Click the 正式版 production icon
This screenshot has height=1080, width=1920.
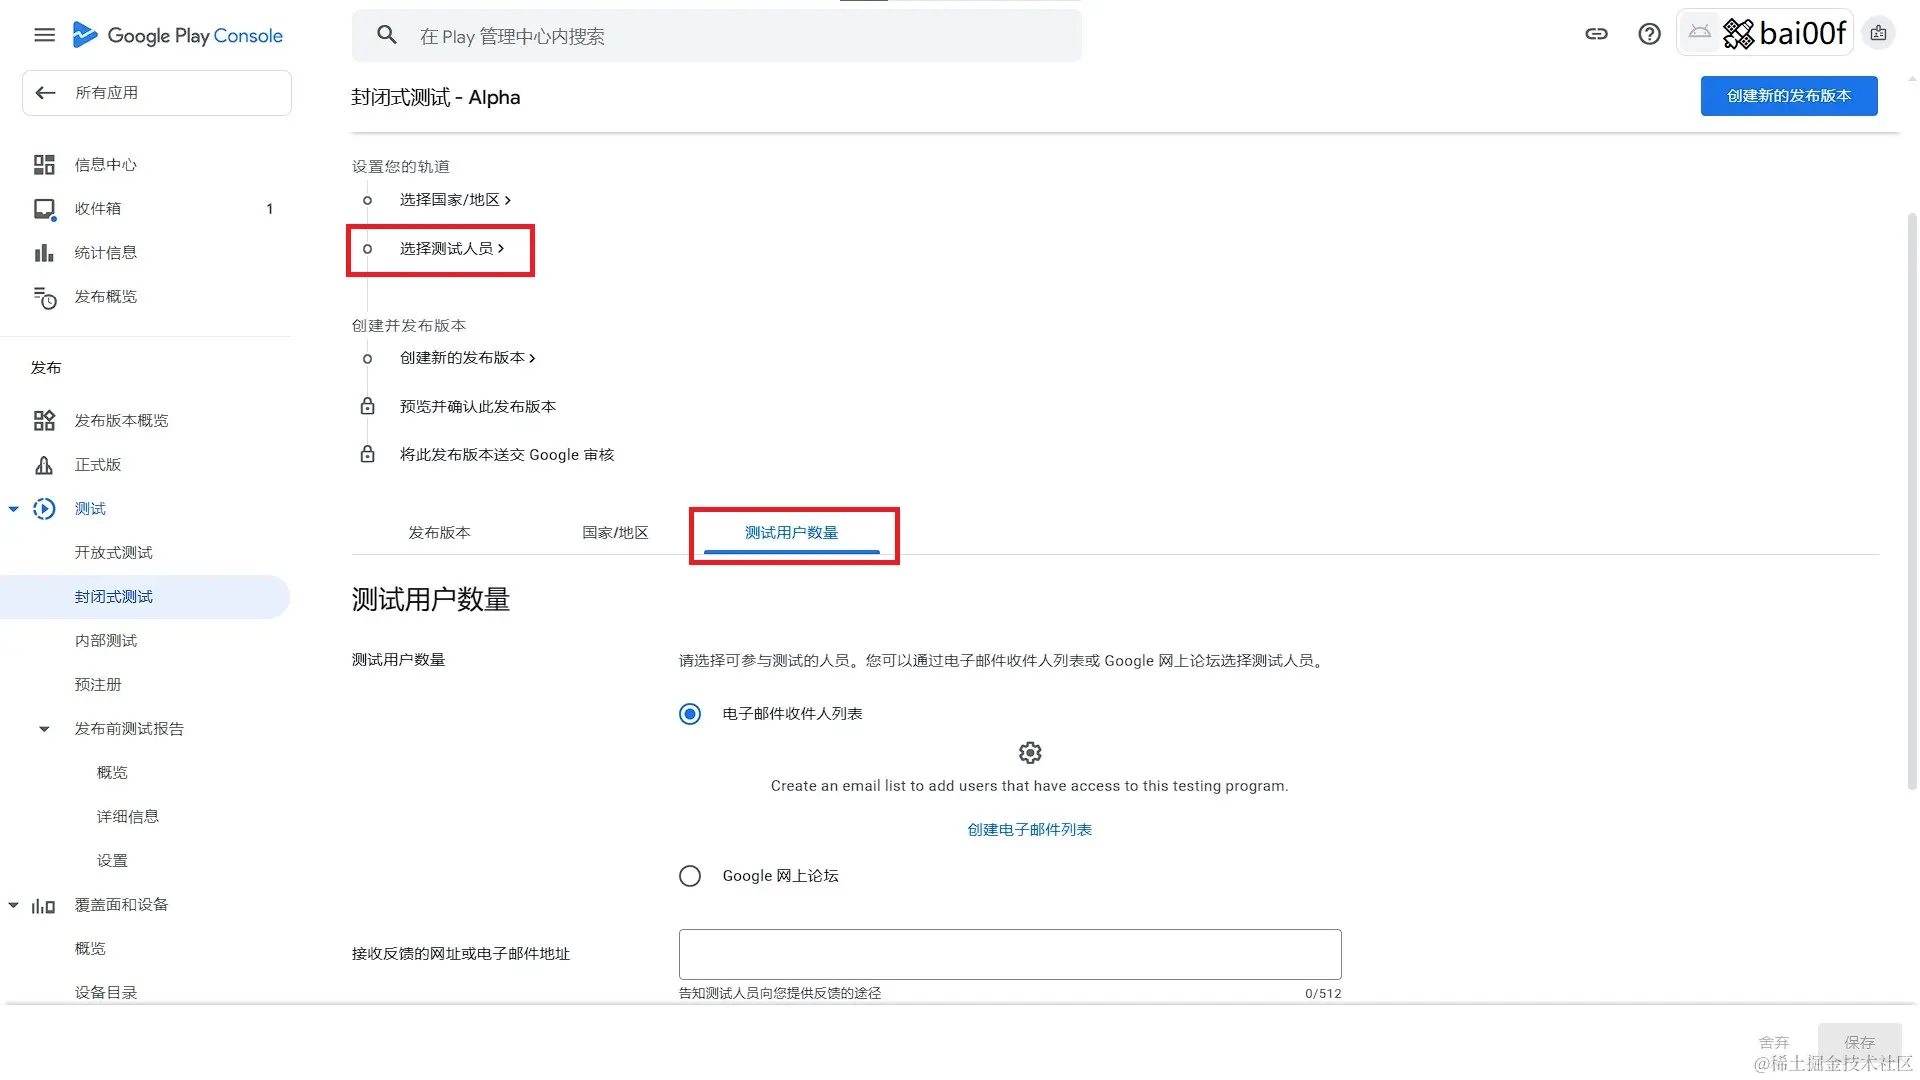(44, 465)
